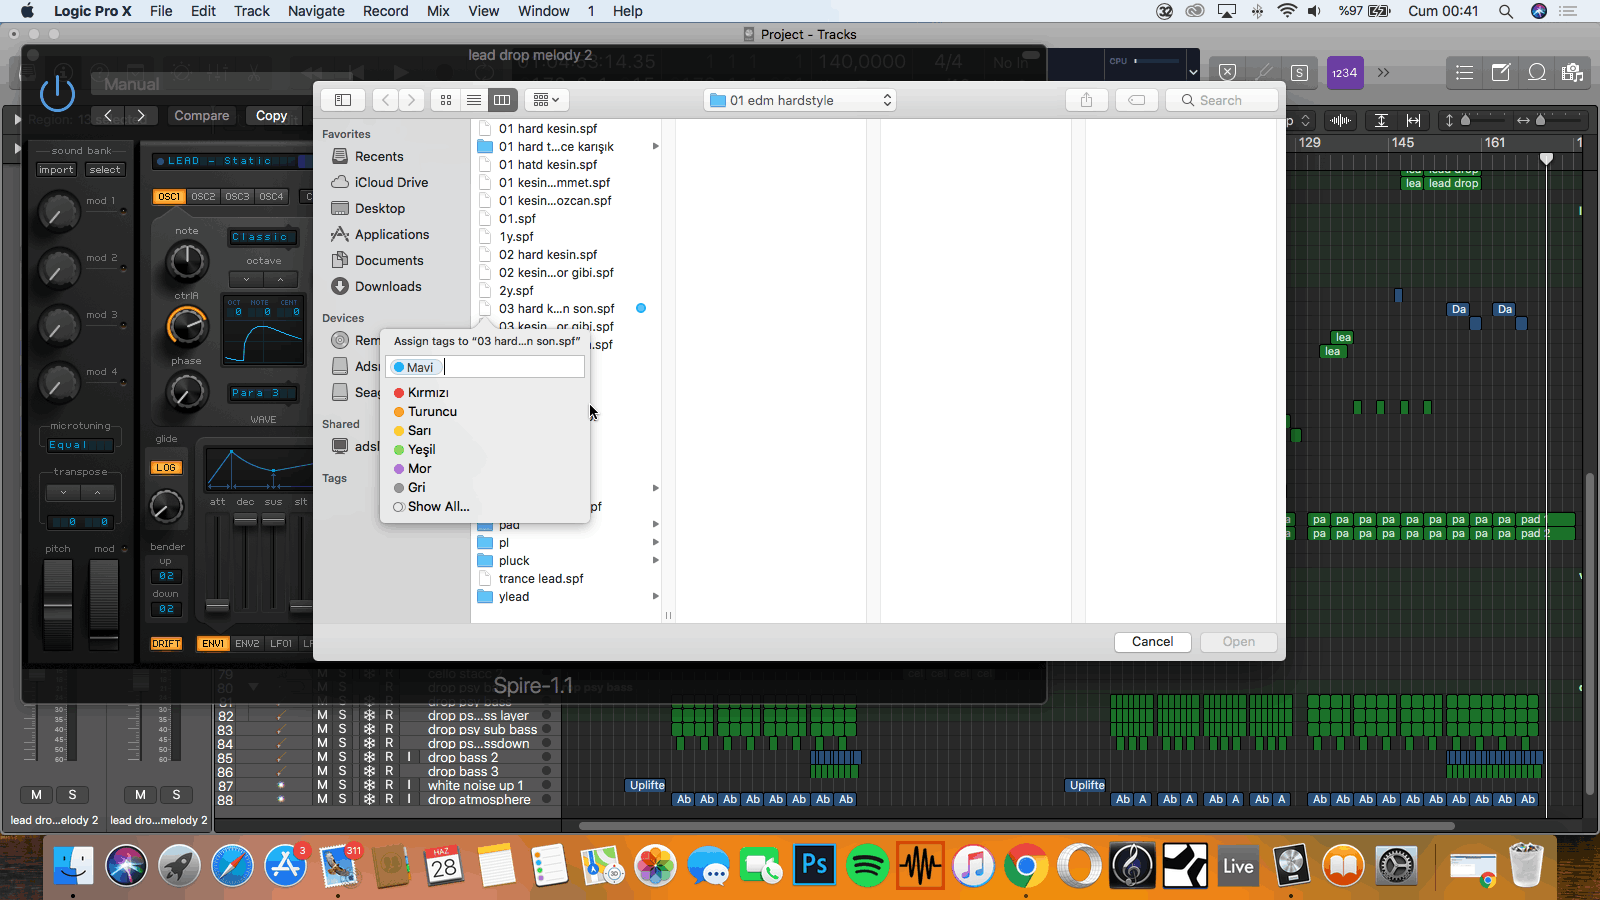
Task: Click the vertical auto zoom icon
Action: (x=1381, y=120)
